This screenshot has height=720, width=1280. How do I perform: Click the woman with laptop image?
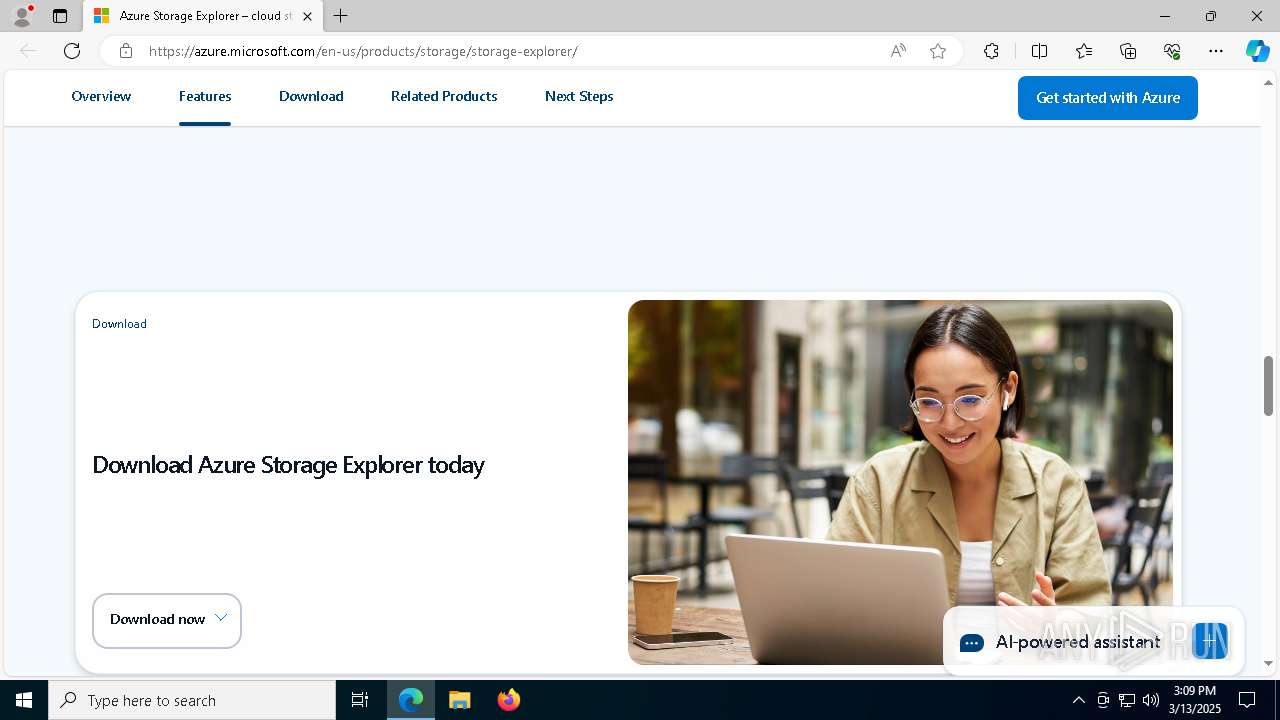[900, 482]
